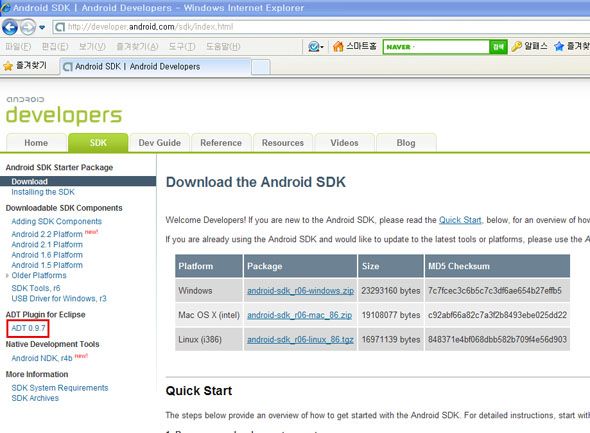Select the Android SDK browser tab
This screenshot has height=433, width=590.
click(155, 67)
